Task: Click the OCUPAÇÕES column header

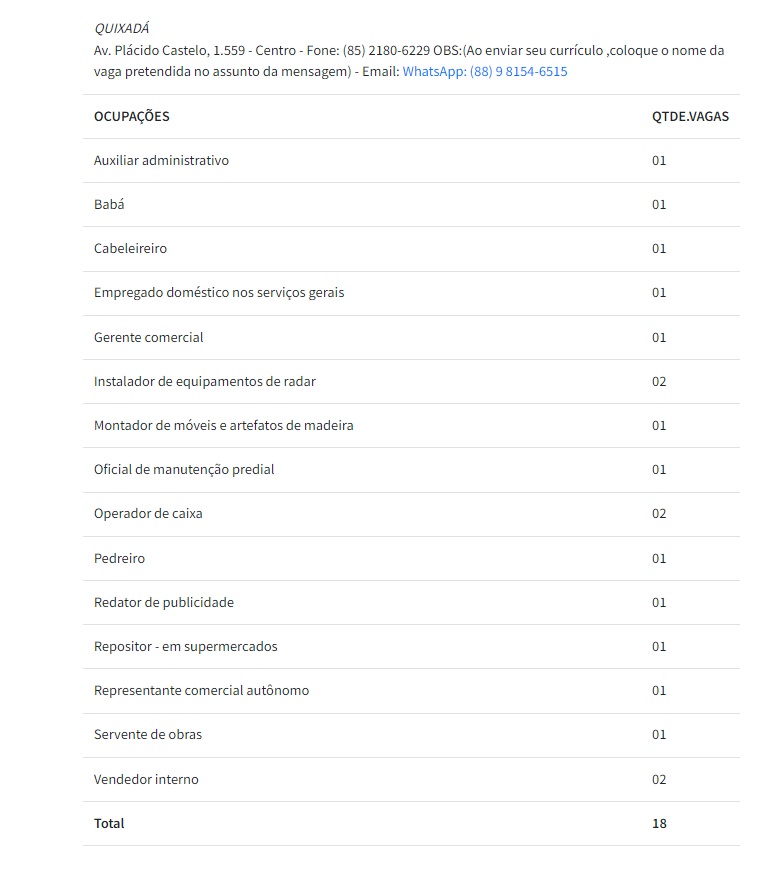Action: [x=132, y=116]
